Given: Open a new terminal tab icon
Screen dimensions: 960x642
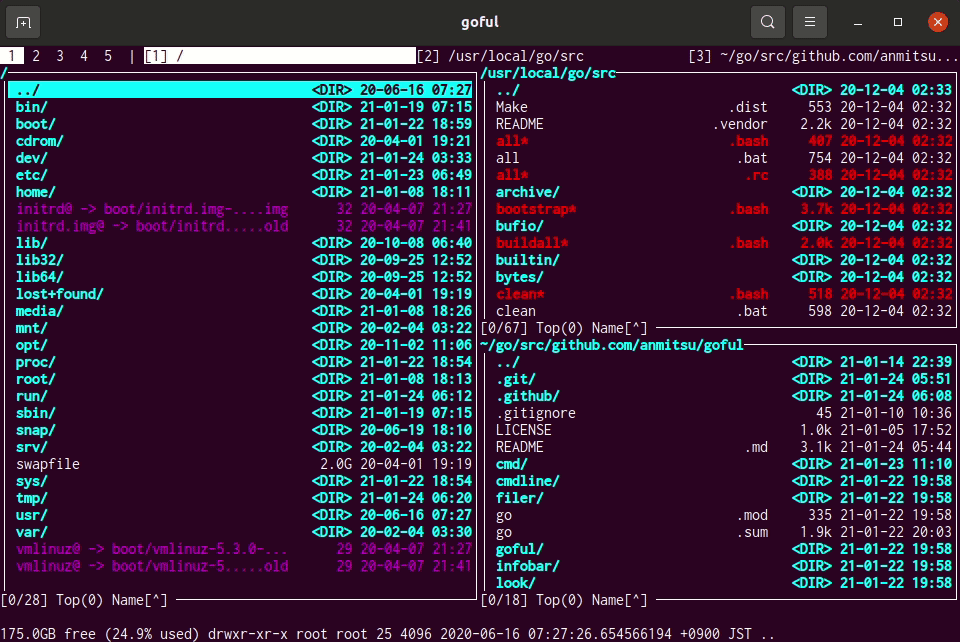Looking at the screenshot, I should click(23, 23).
